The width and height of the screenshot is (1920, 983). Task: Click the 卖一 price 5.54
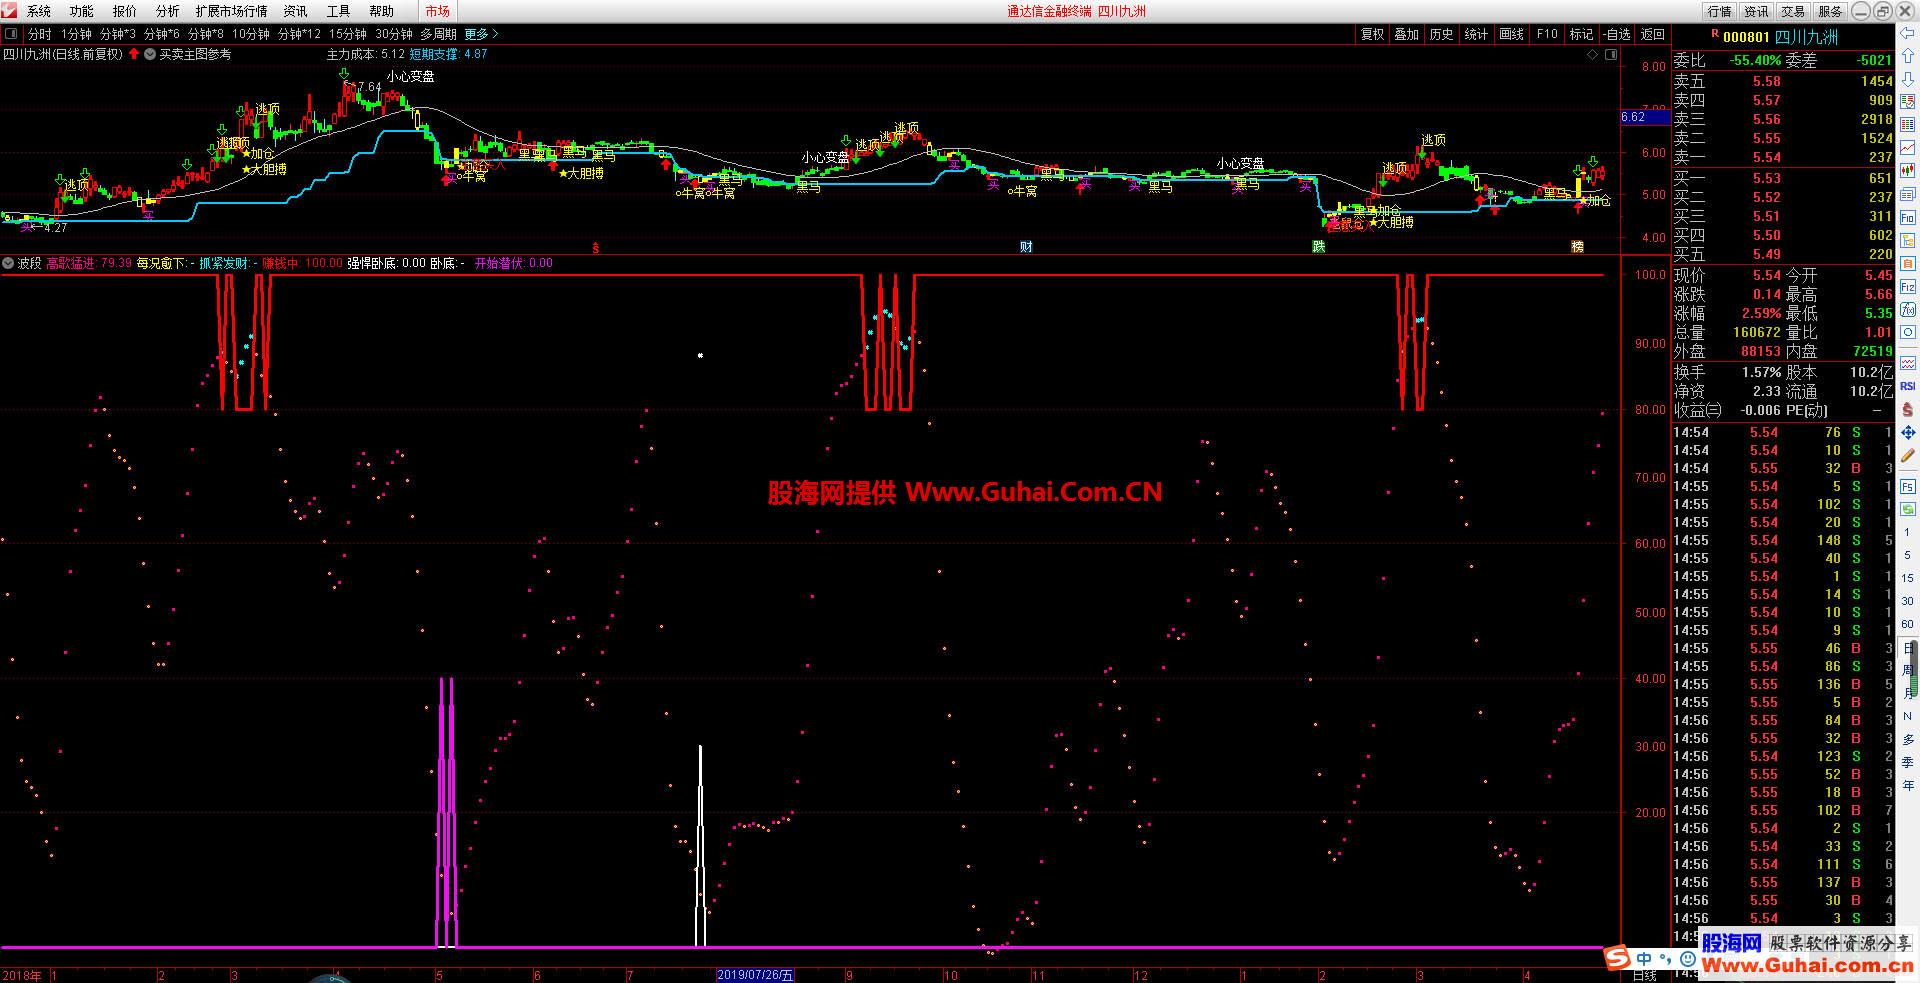point(1766,157)
